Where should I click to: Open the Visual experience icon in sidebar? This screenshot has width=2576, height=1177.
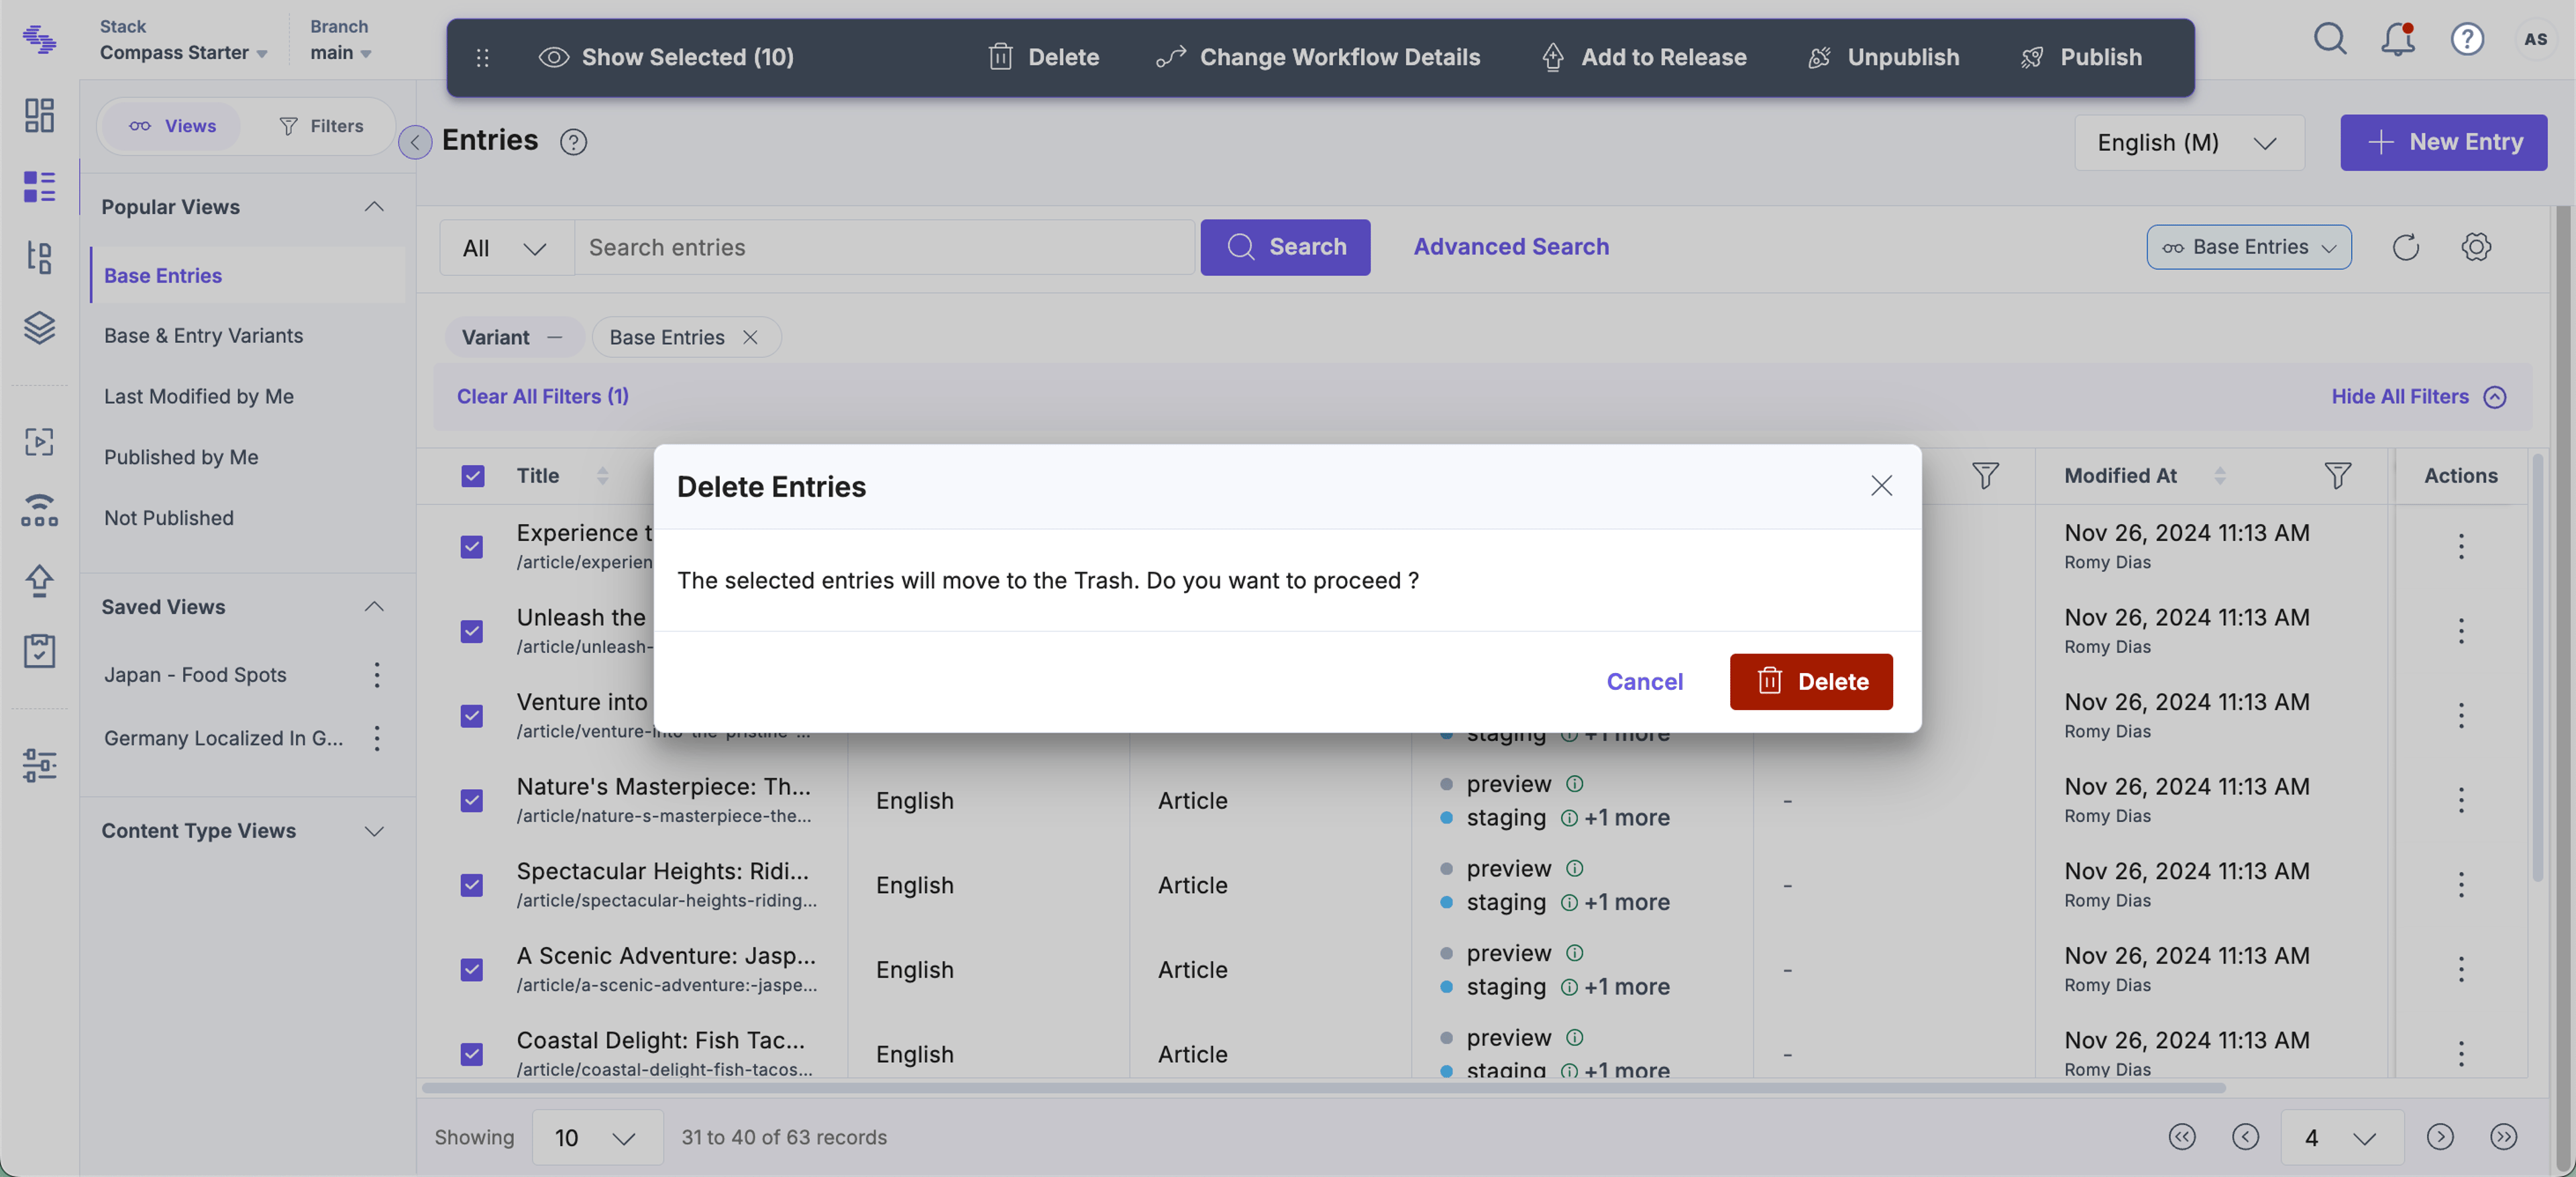(39, 441)
